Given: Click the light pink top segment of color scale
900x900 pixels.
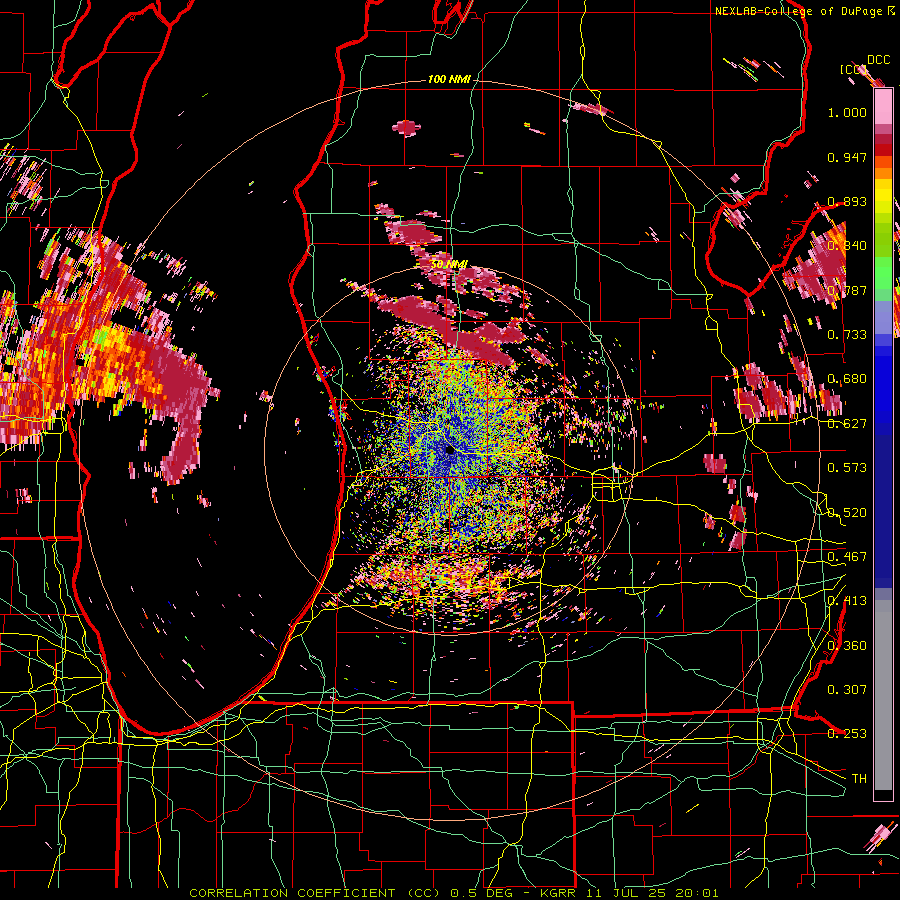Looking at the screenshot, I should pyautogui.click(x=883, y=107).
